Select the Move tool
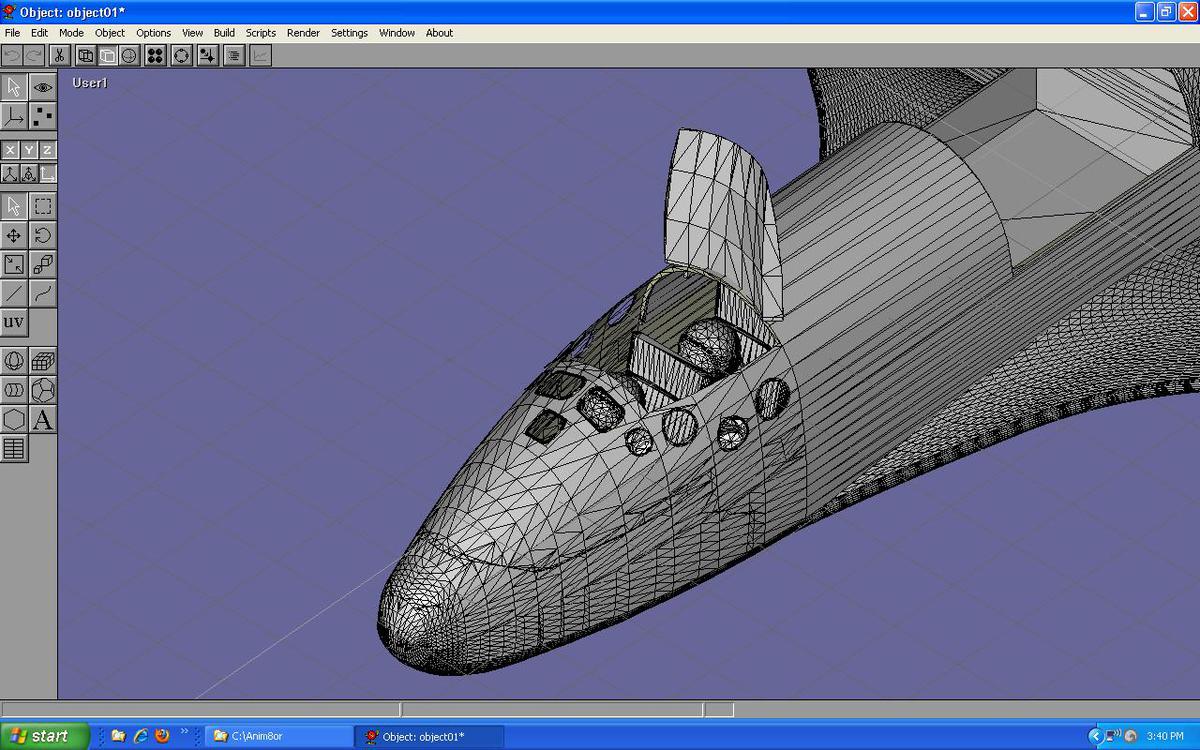Image resolution: width=1200 pixels, height=750 pixels. (x=14, y=235)
